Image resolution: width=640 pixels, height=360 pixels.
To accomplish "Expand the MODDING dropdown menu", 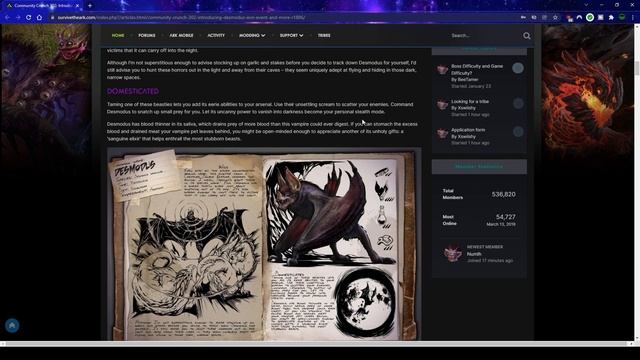I will (x=252, y=36).
